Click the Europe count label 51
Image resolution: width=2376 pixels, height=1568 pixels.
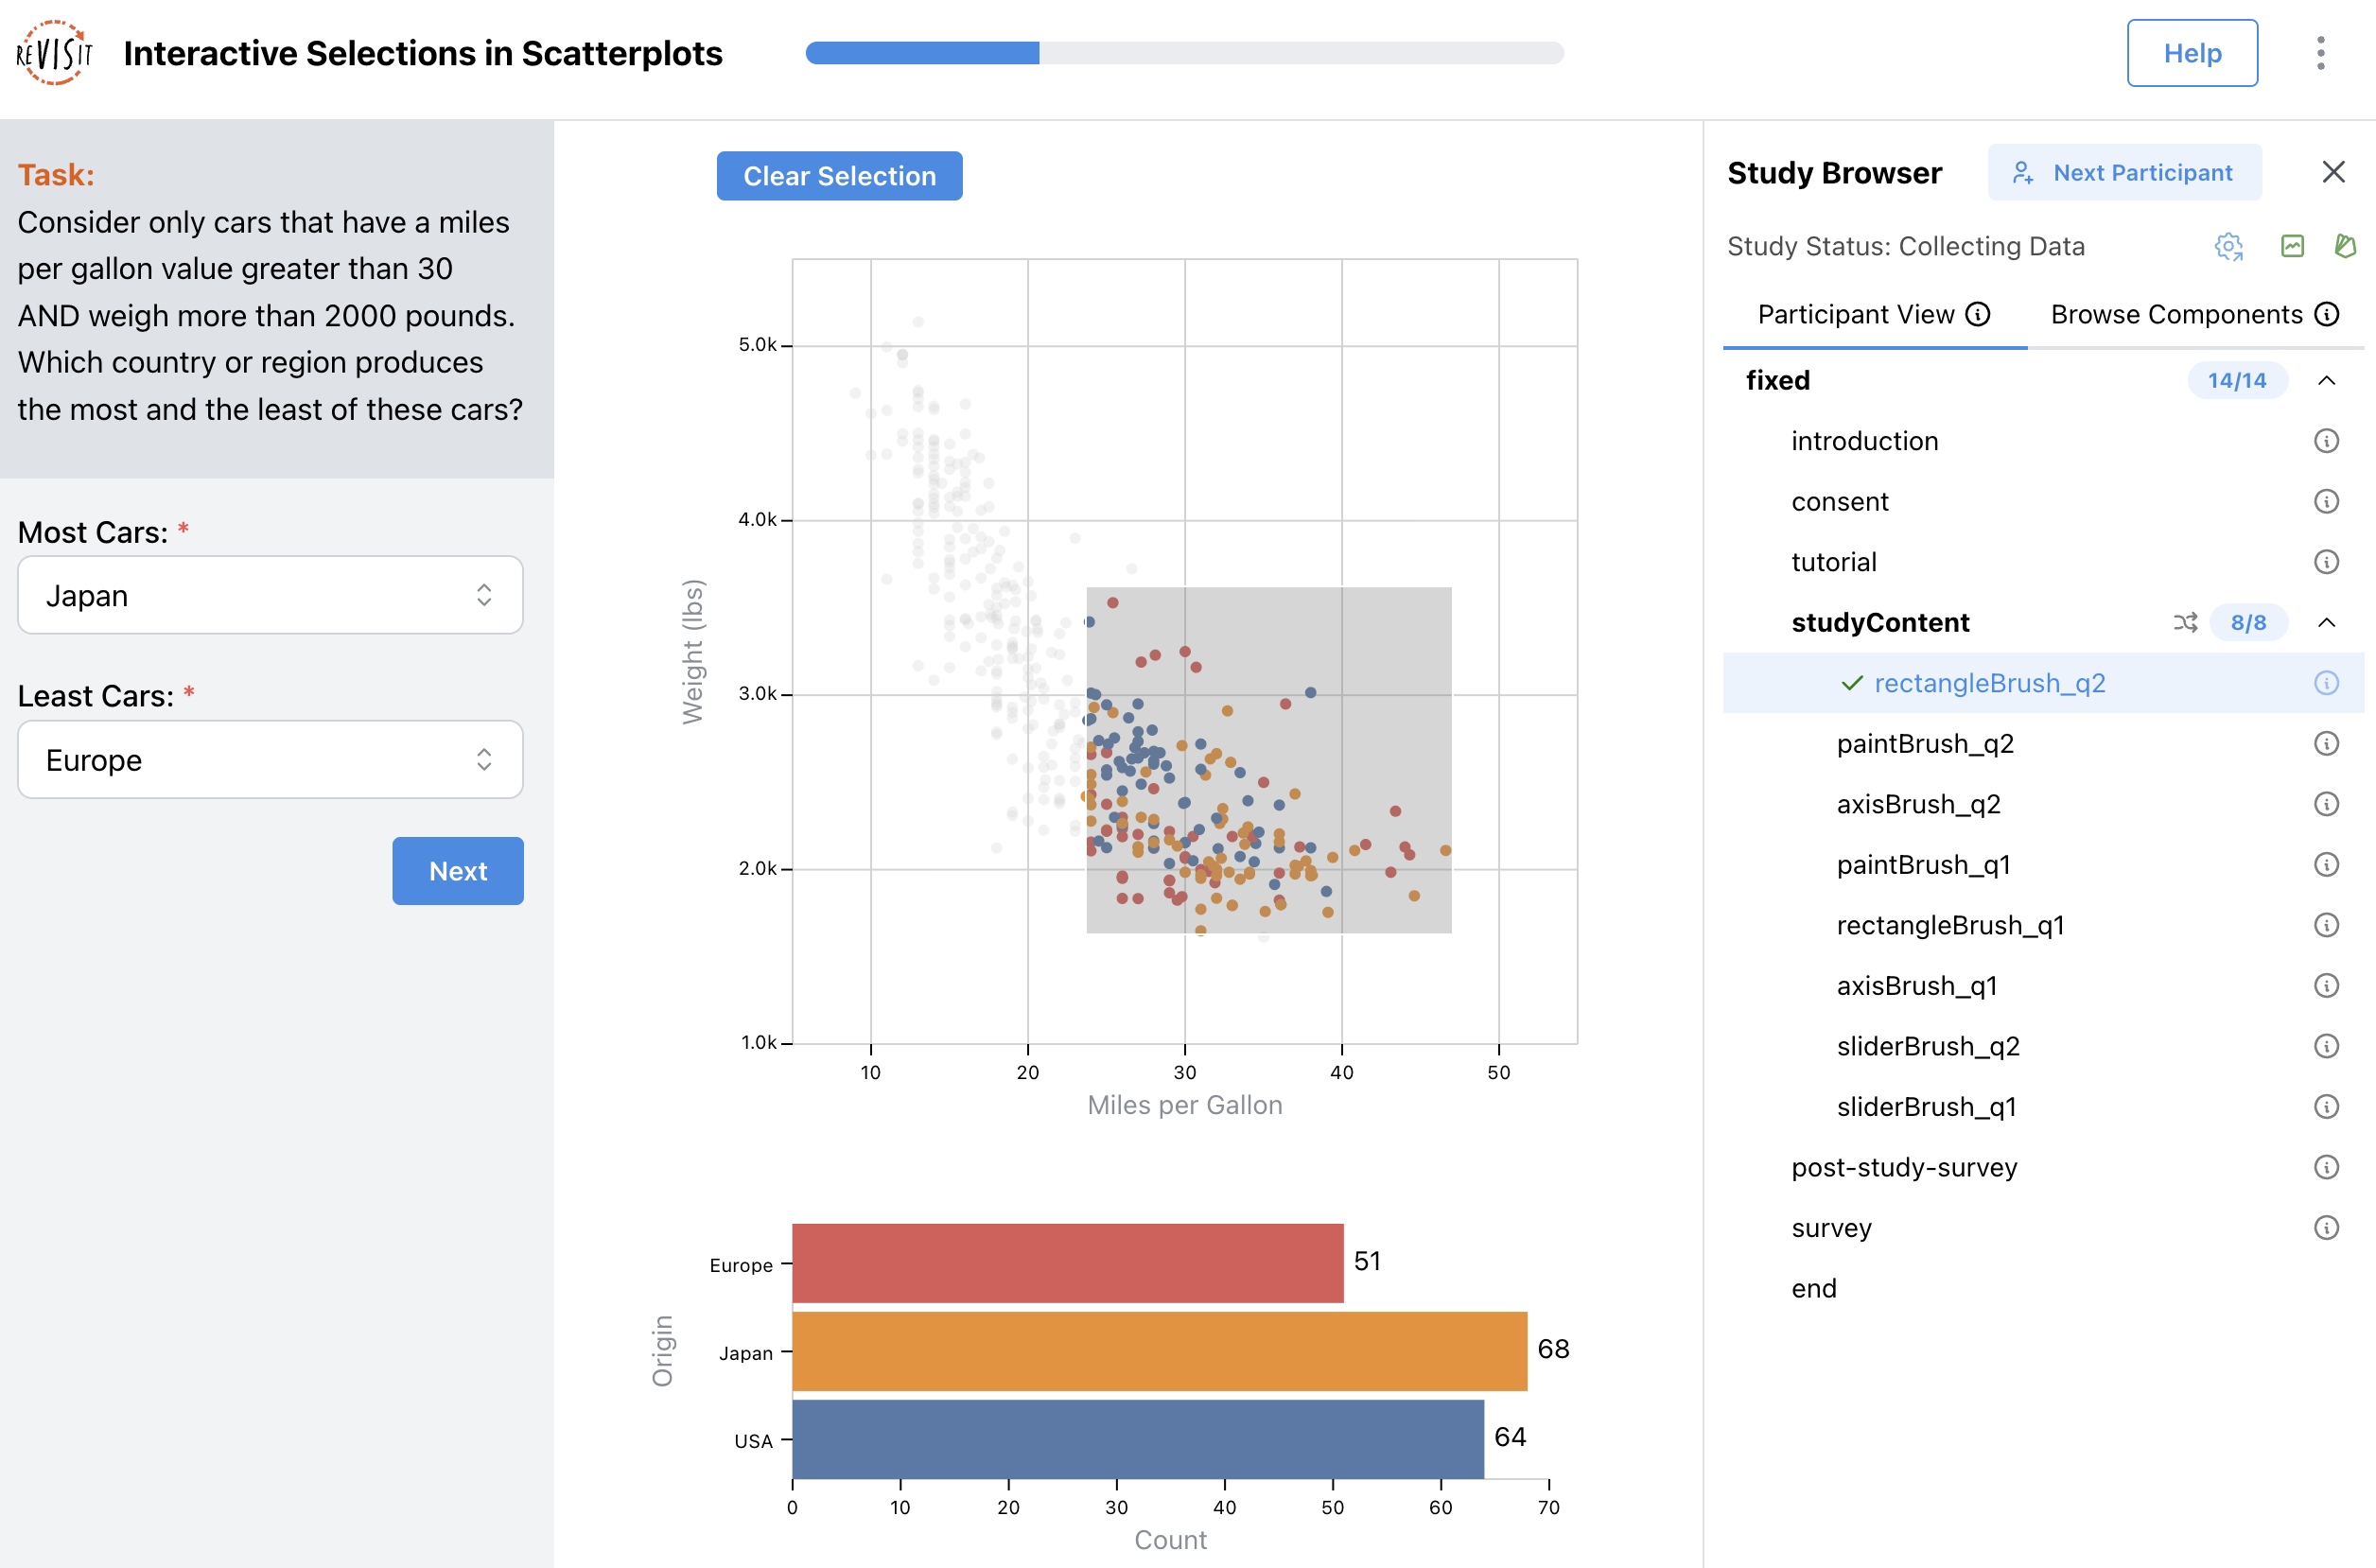point(1366,1261)
